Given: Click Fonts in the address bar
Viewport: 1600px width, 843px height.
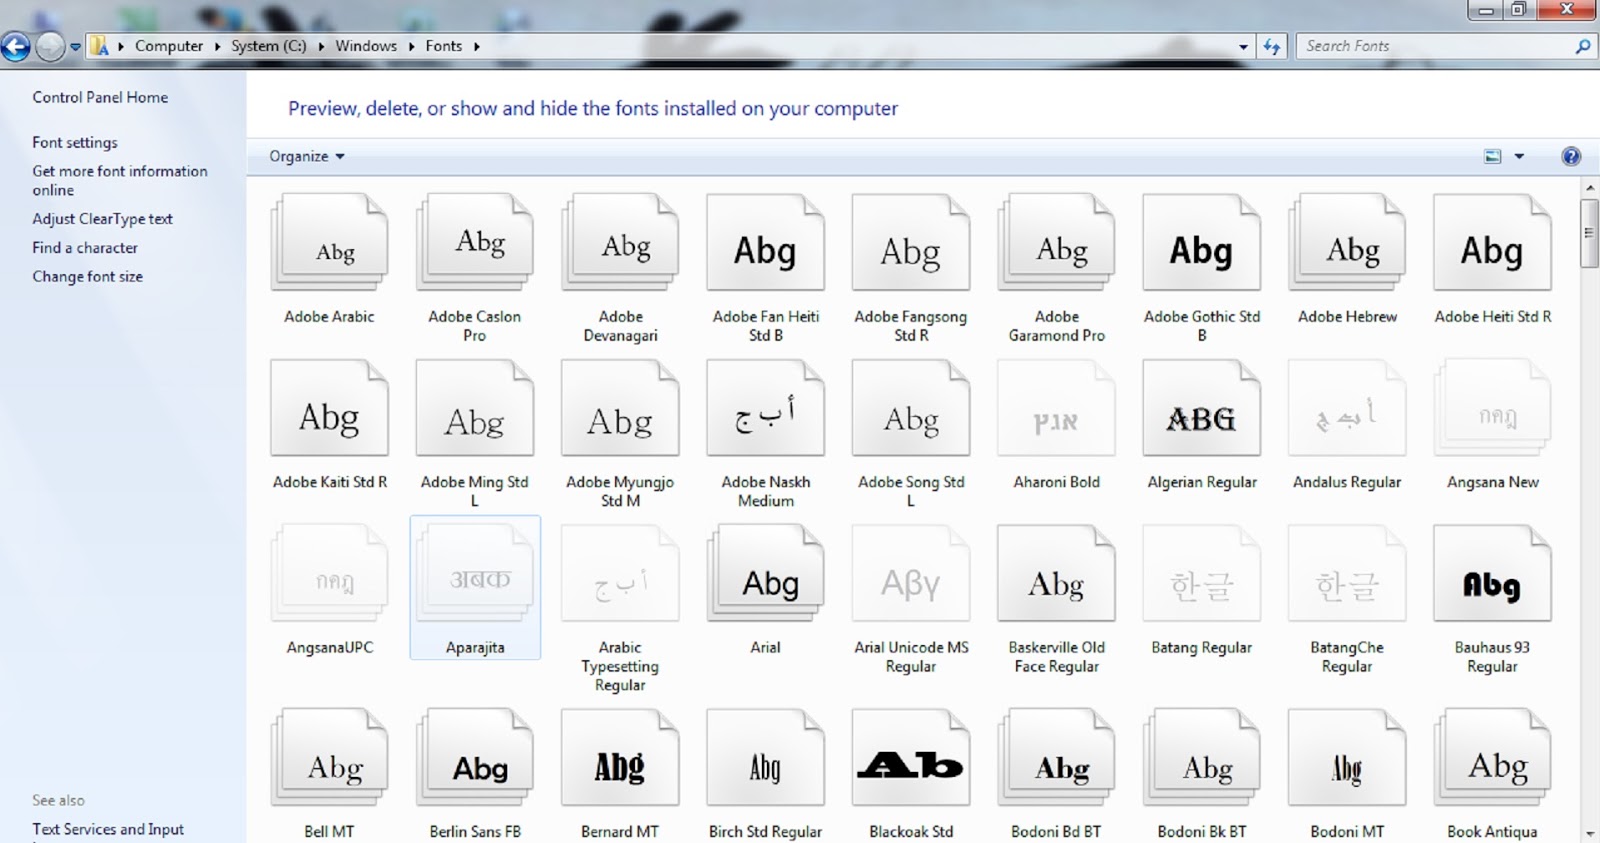Looking at the screenshot, I should pyautogui.click(x=444, y=46).
